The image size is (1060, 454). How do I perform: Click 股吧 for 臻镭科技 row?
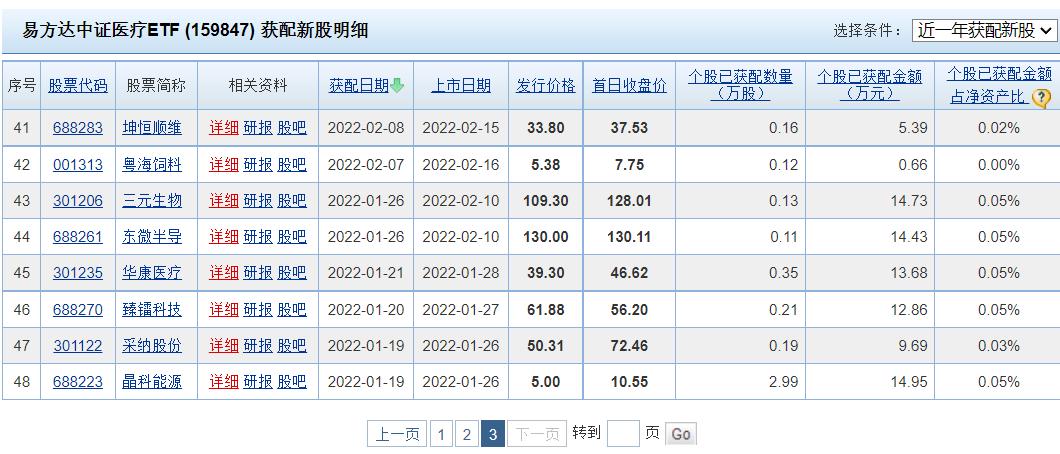(x=292, y=309)
